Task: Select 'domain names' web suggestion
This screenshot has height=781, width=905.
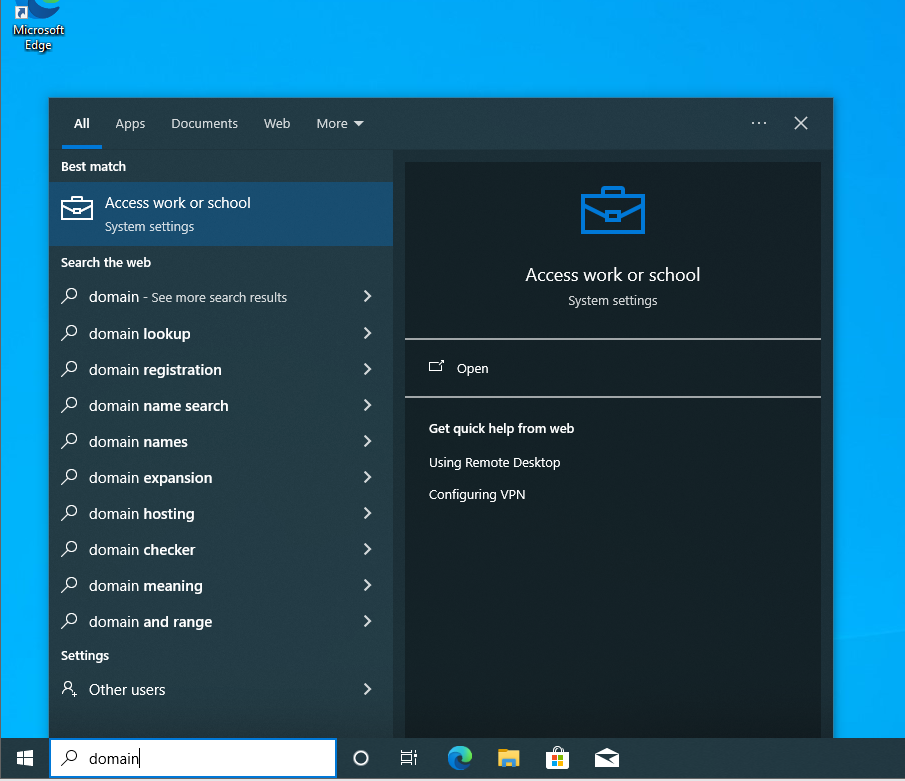Action: coord(221,442)
